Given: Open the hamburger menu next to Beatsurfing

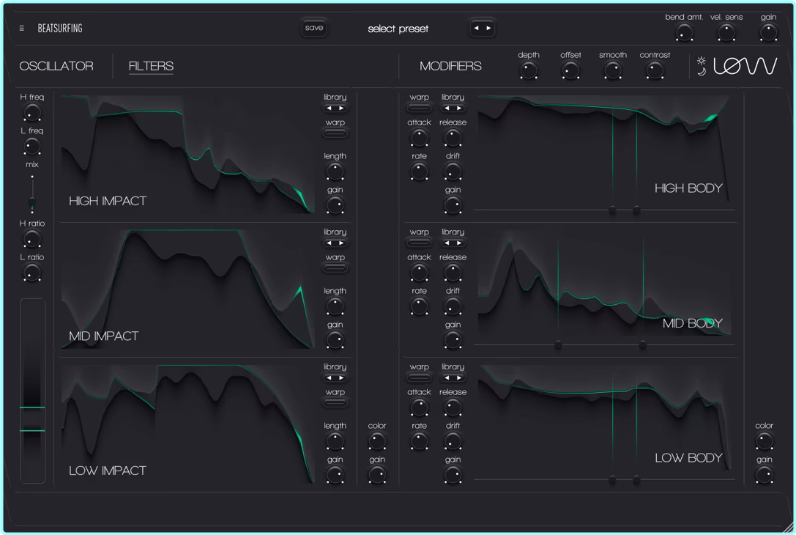Looking at the screenshot, I should tap(21, 28).
